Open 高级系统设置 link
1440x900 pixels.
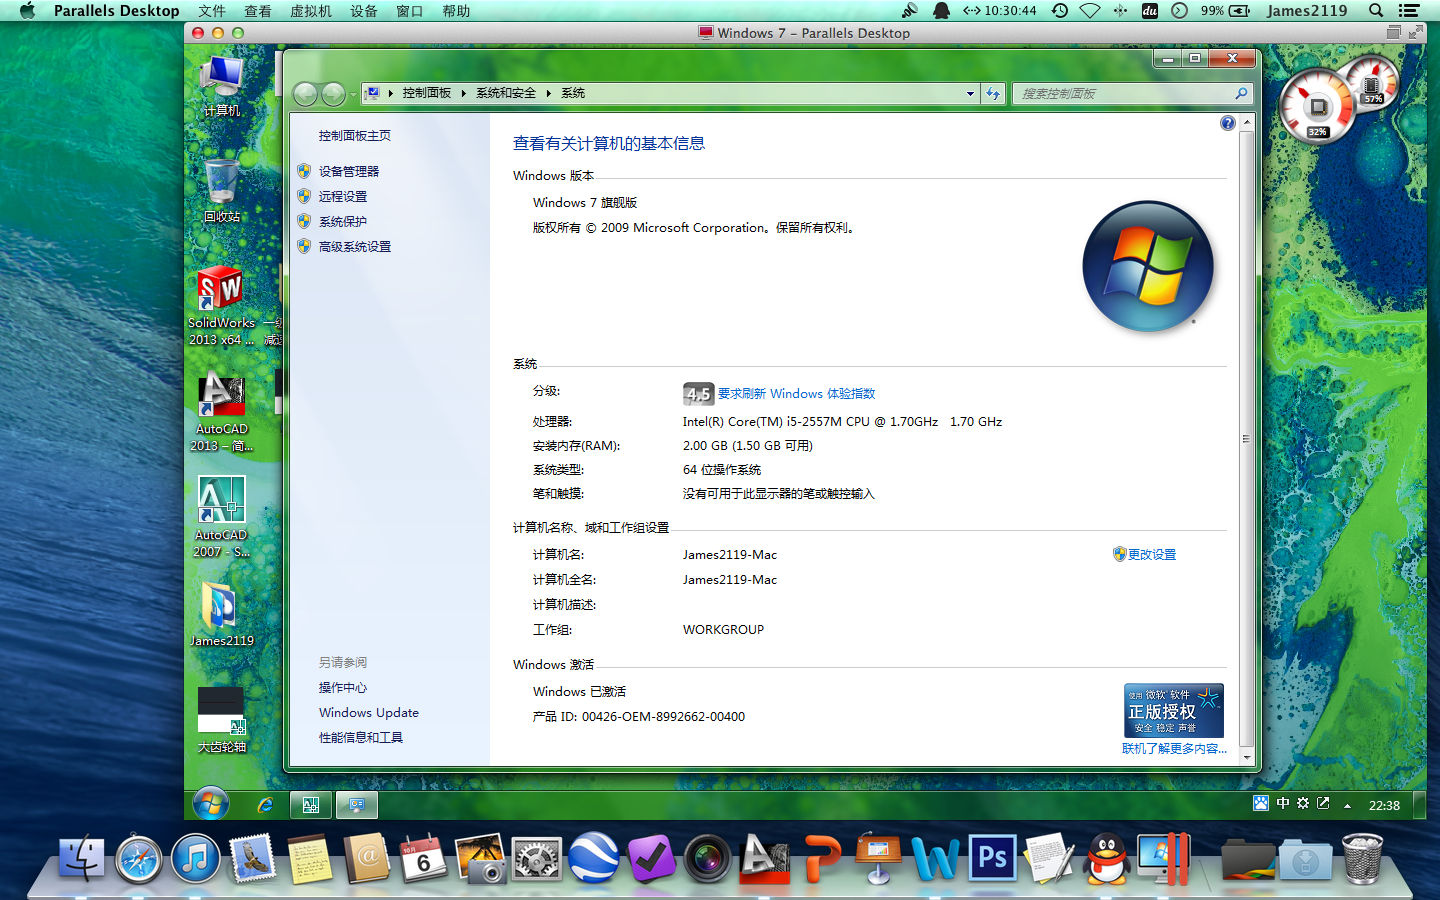coord(355,247)
